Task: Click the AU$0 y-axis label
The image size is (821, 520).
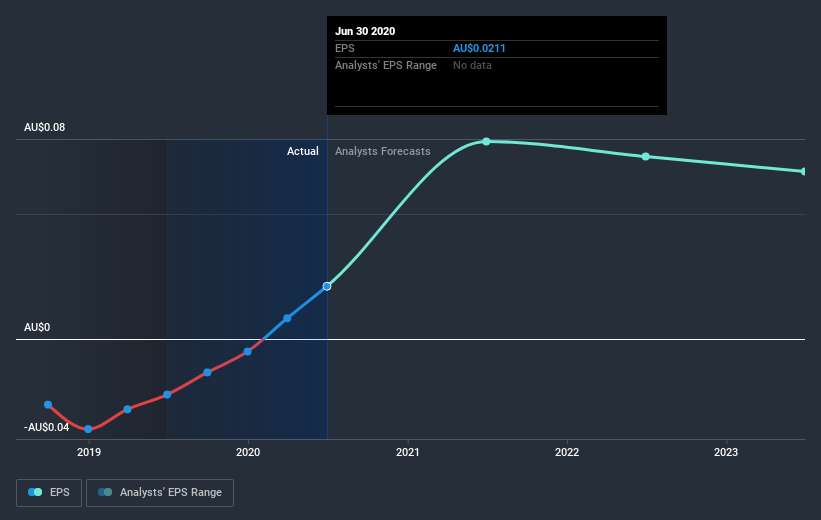Action: click(x=37, y=327)
